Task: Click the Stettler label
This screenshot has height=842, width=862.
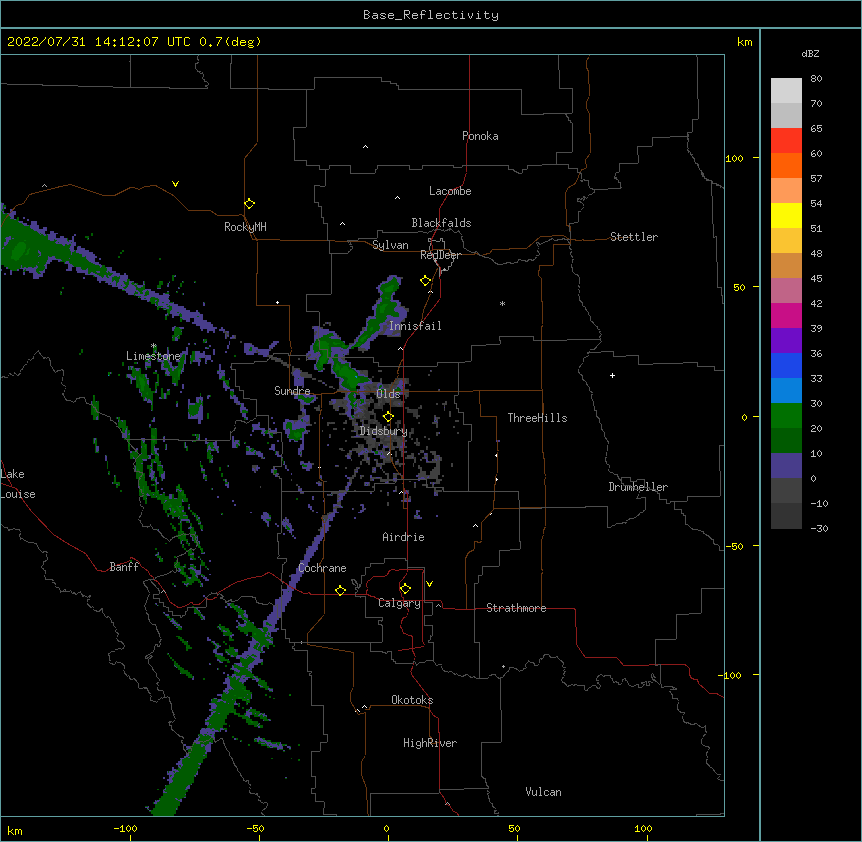Action: 634,237
